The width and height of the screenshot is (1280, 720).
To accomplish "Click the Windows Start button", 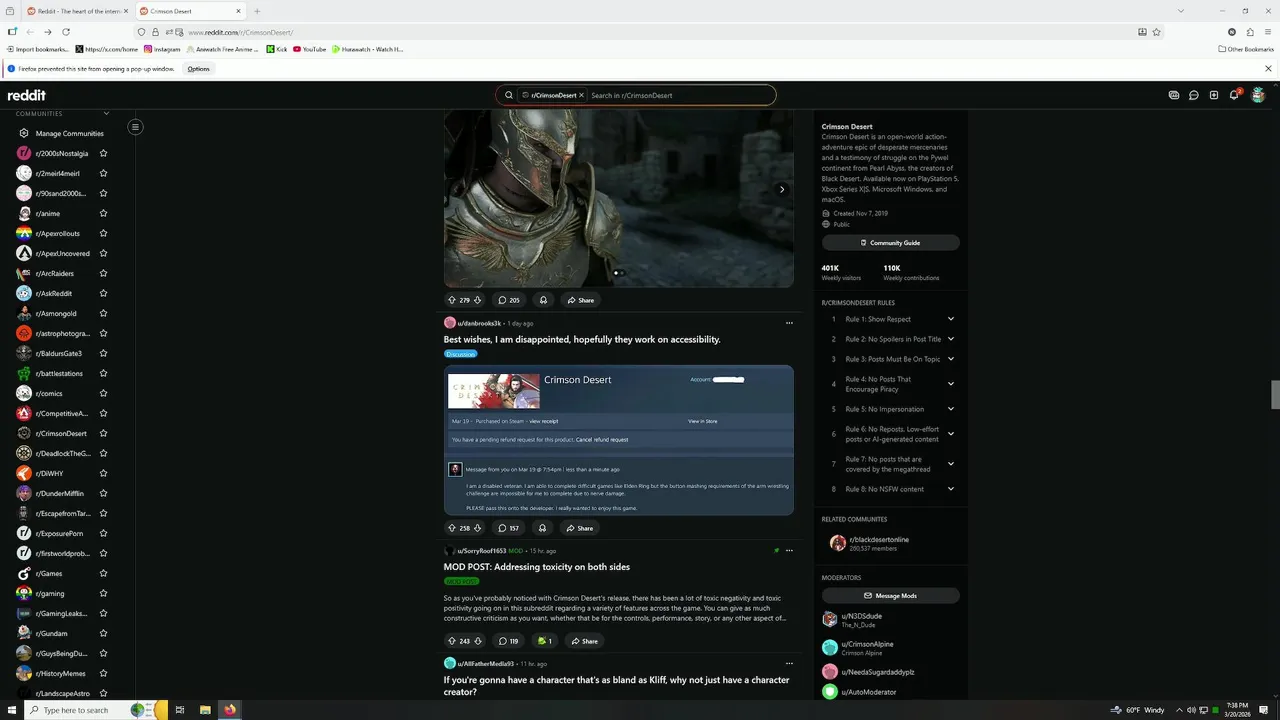I will 11,710.
